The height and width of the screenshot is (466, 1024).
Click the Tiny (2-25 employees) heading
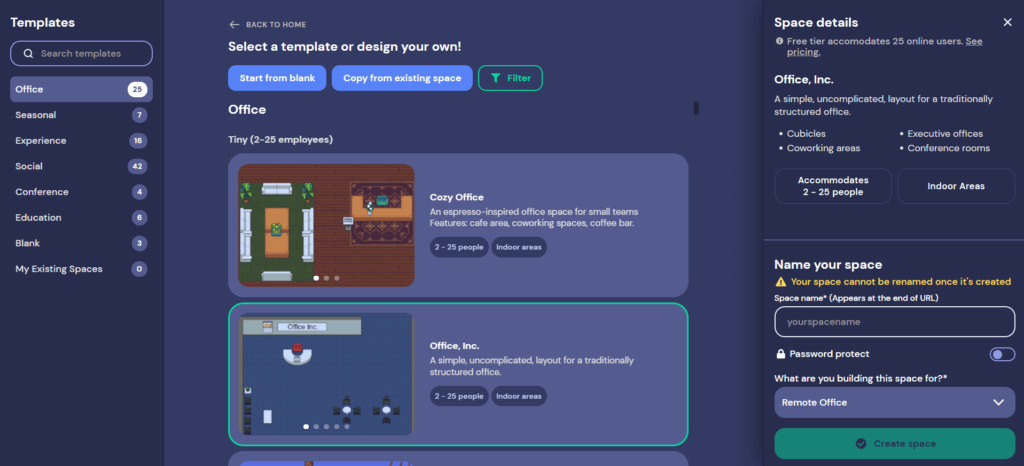tap(280, 140)
